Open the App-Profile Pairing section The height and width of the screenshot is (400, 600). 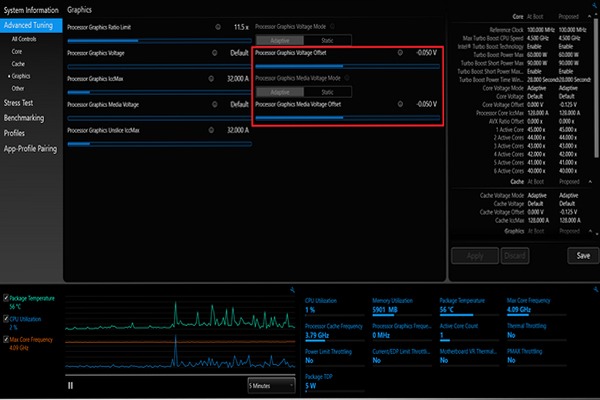[x=30, y=149]
